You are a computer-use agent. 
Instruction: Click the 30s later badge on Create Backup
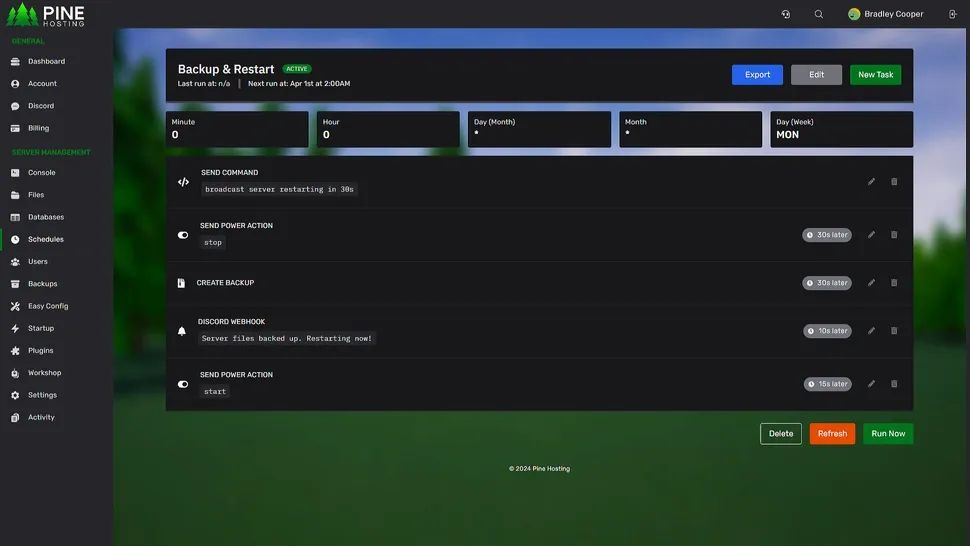(827, 283)
